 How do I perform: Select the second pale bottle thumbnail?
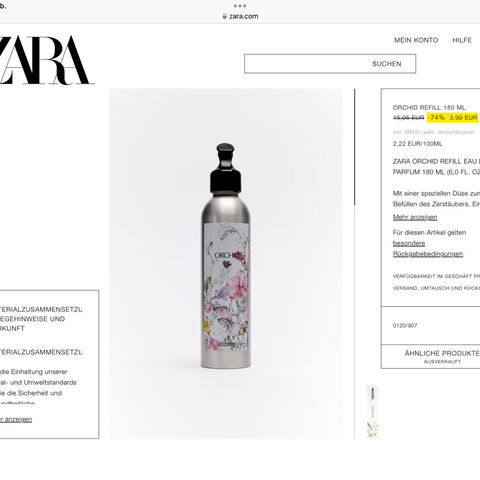pos(373,411)
